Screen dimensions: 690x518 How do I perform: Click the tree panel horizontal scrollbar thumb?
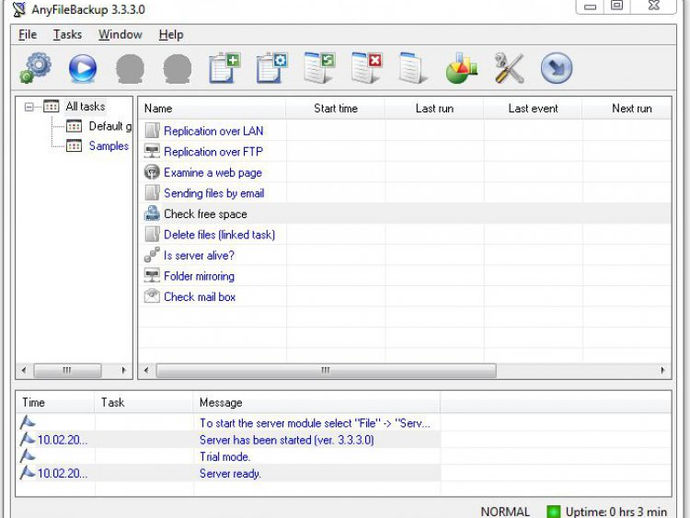coord(67,370)
